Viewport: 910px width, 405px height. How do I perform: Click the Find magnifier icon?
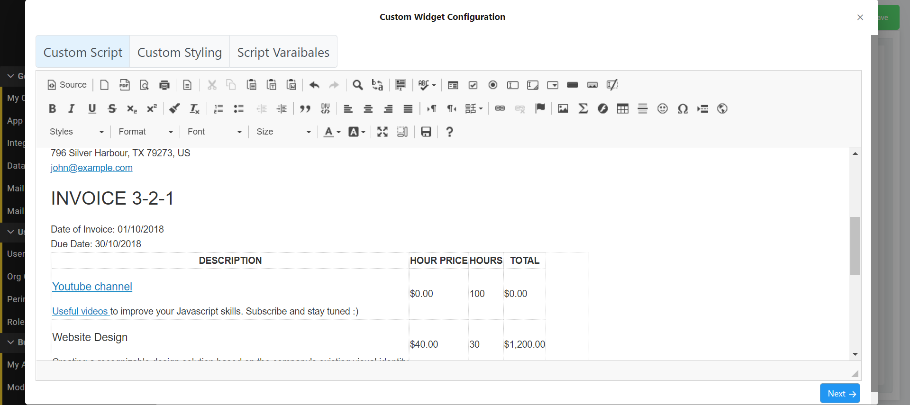click(357, 85)
